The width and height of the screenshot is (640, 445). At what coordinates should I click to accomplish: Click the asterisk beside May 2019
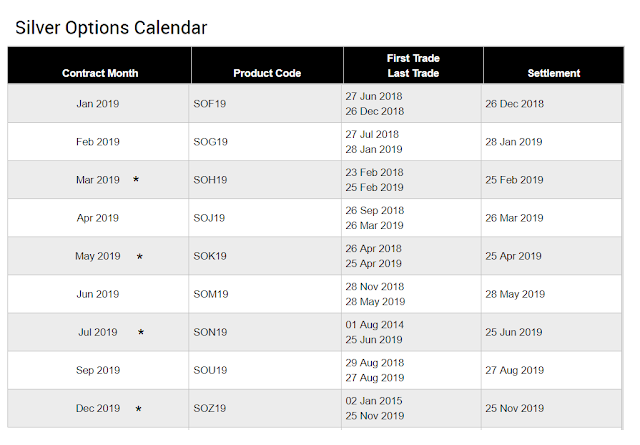click(x=139, y=257)
